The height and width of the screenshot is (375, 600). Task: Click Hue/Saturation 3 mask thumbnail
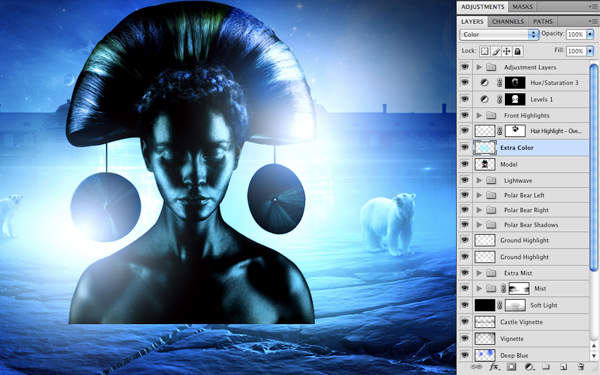click(515, 83)
